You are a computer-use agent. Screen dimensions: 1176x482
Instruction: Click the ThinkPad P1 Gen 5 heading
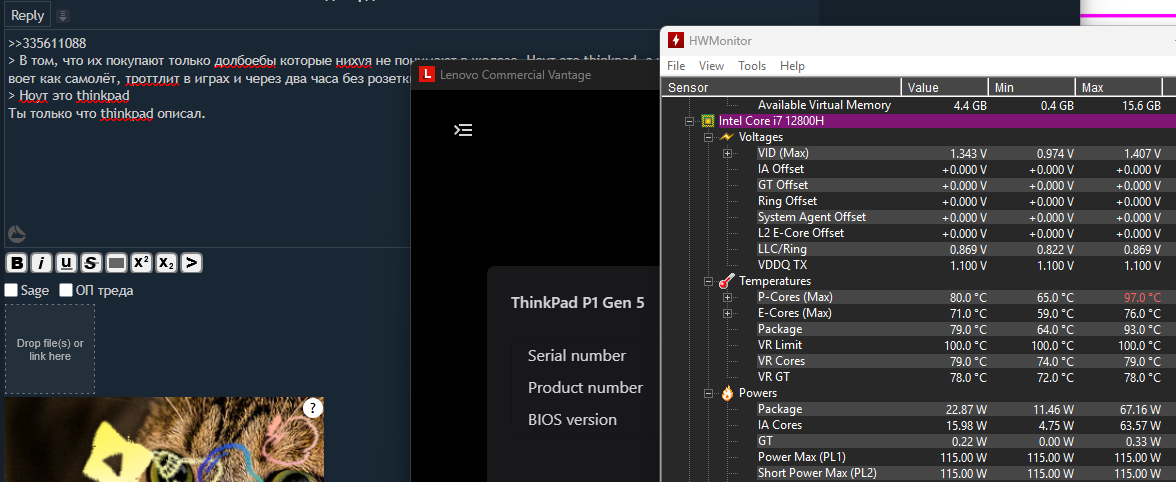[577, 303]
